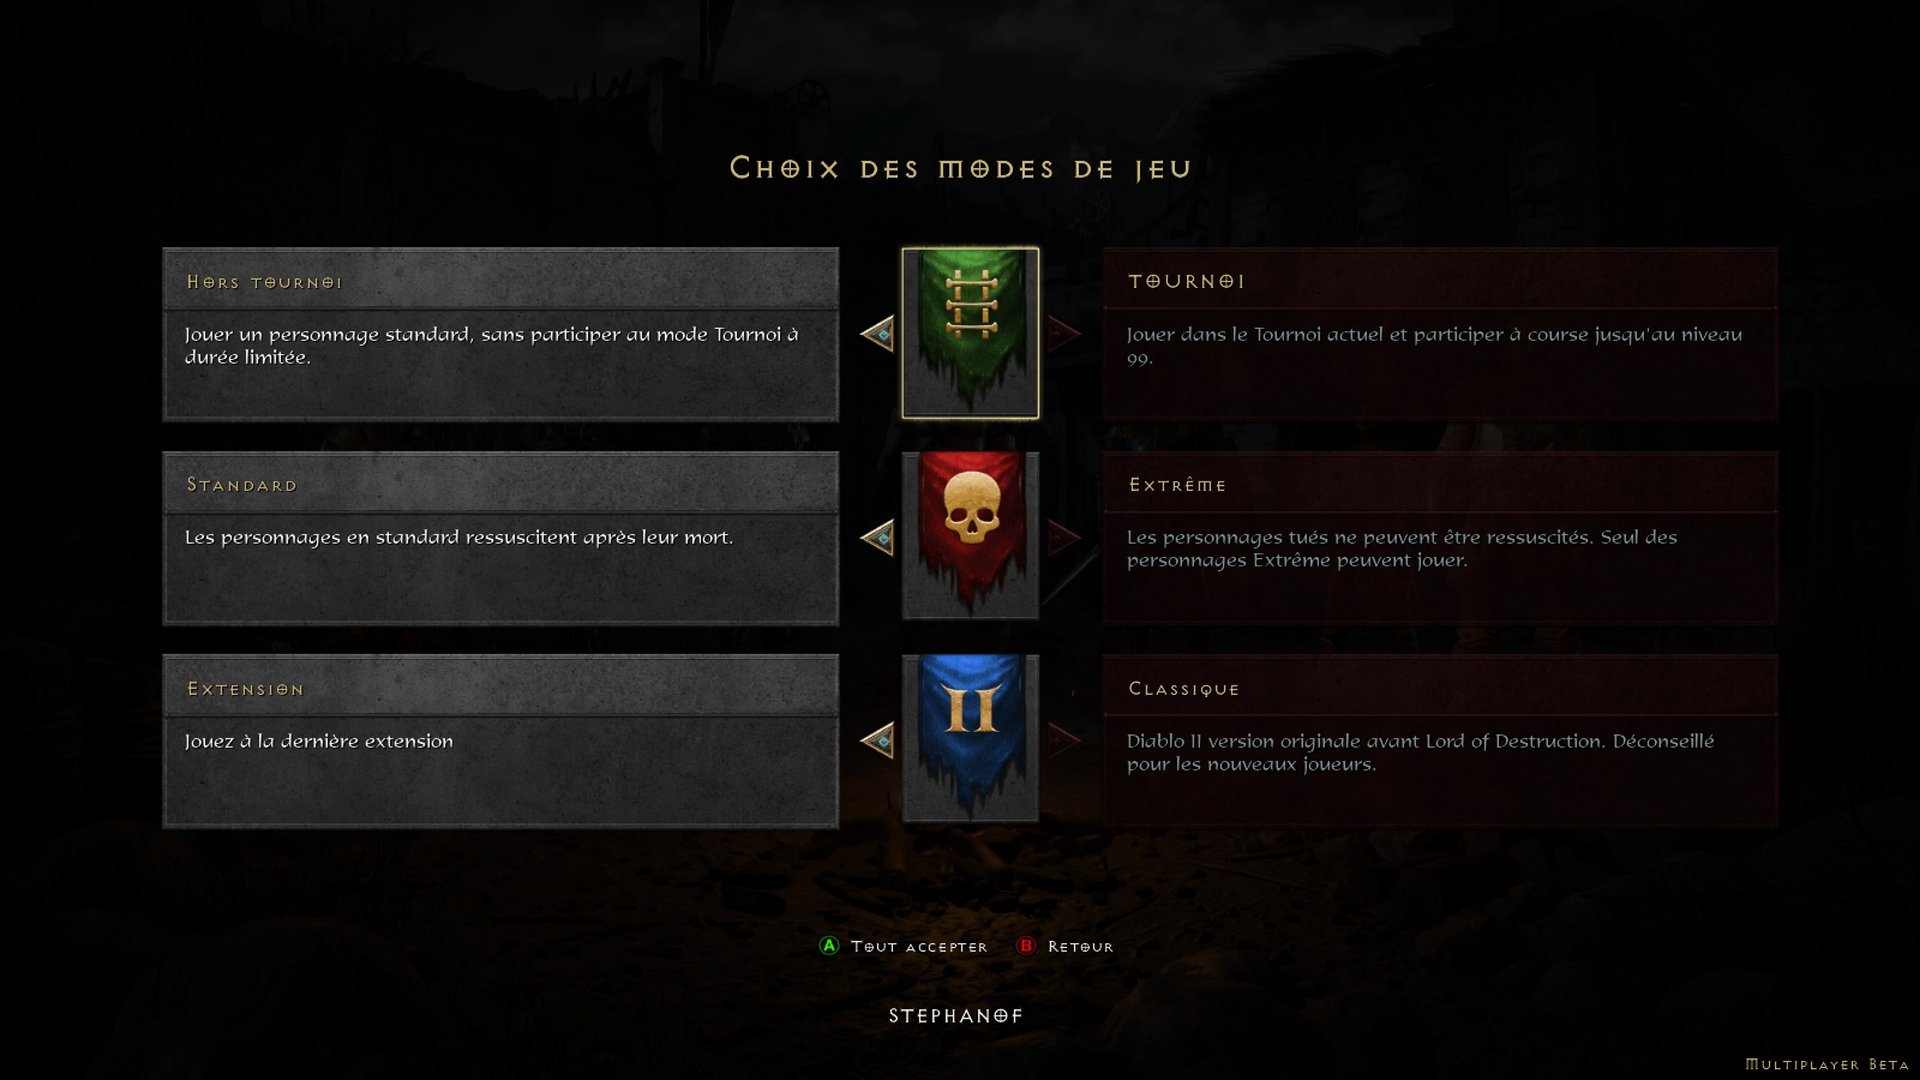This screenshot has width=1920, height=1080.
Task: Select right arrow beside ladder banner
Action: 1064,333
